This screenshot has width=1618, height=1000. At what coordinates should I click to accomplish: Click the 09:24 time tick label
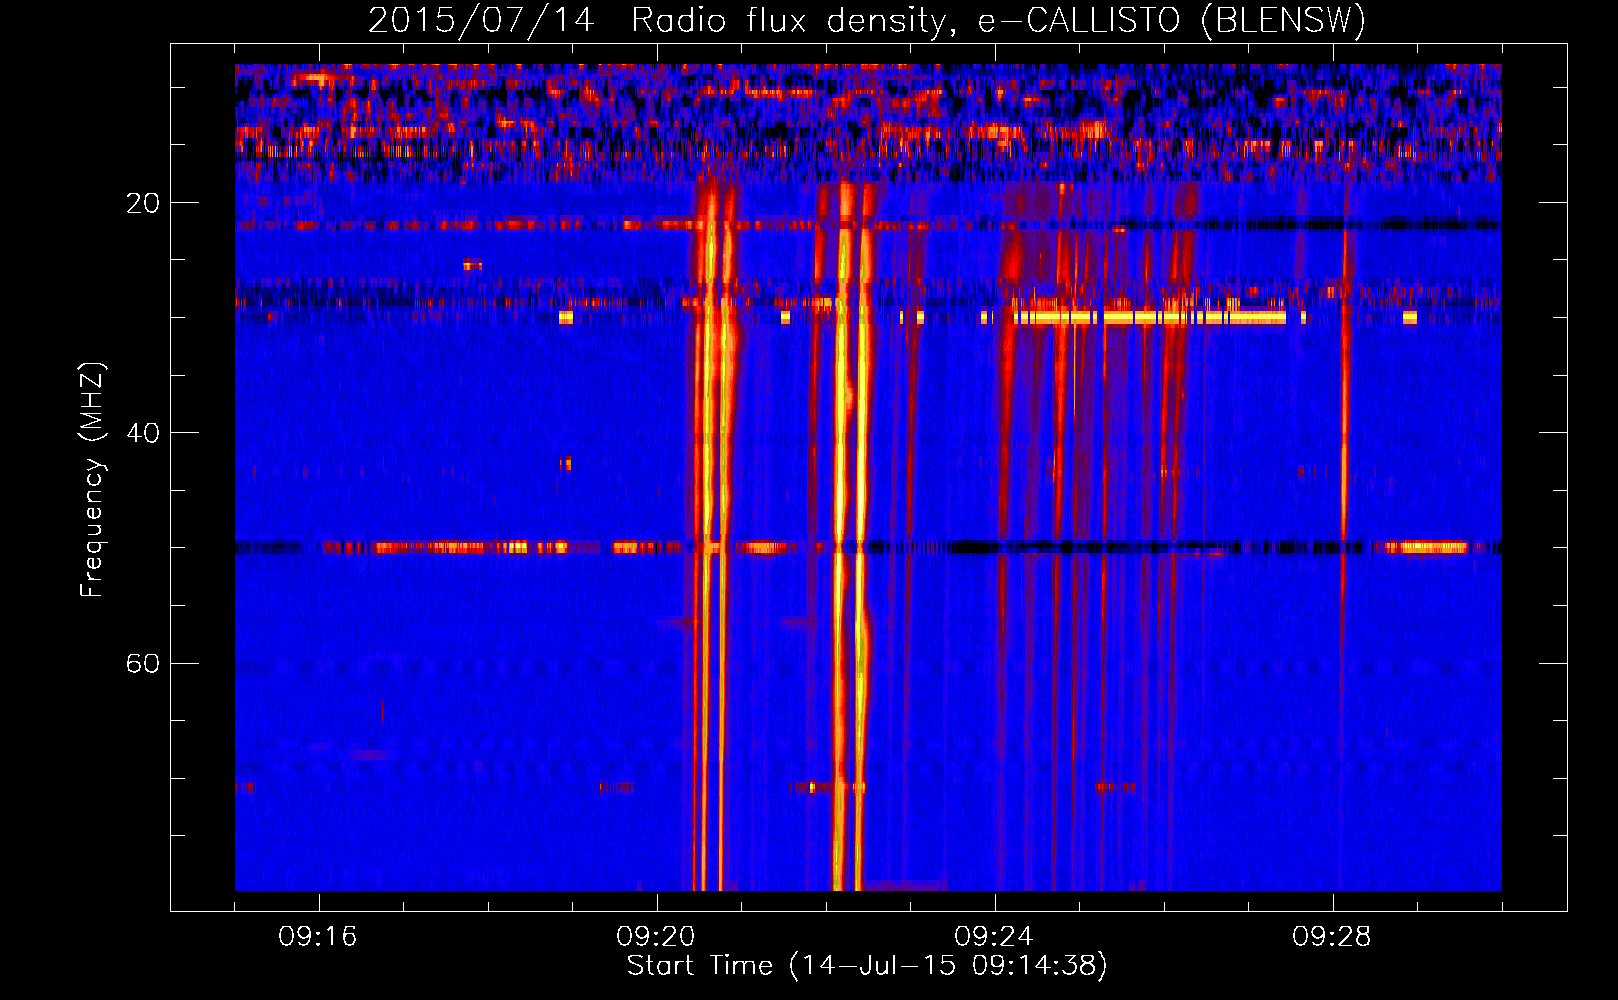coord(994,937)
